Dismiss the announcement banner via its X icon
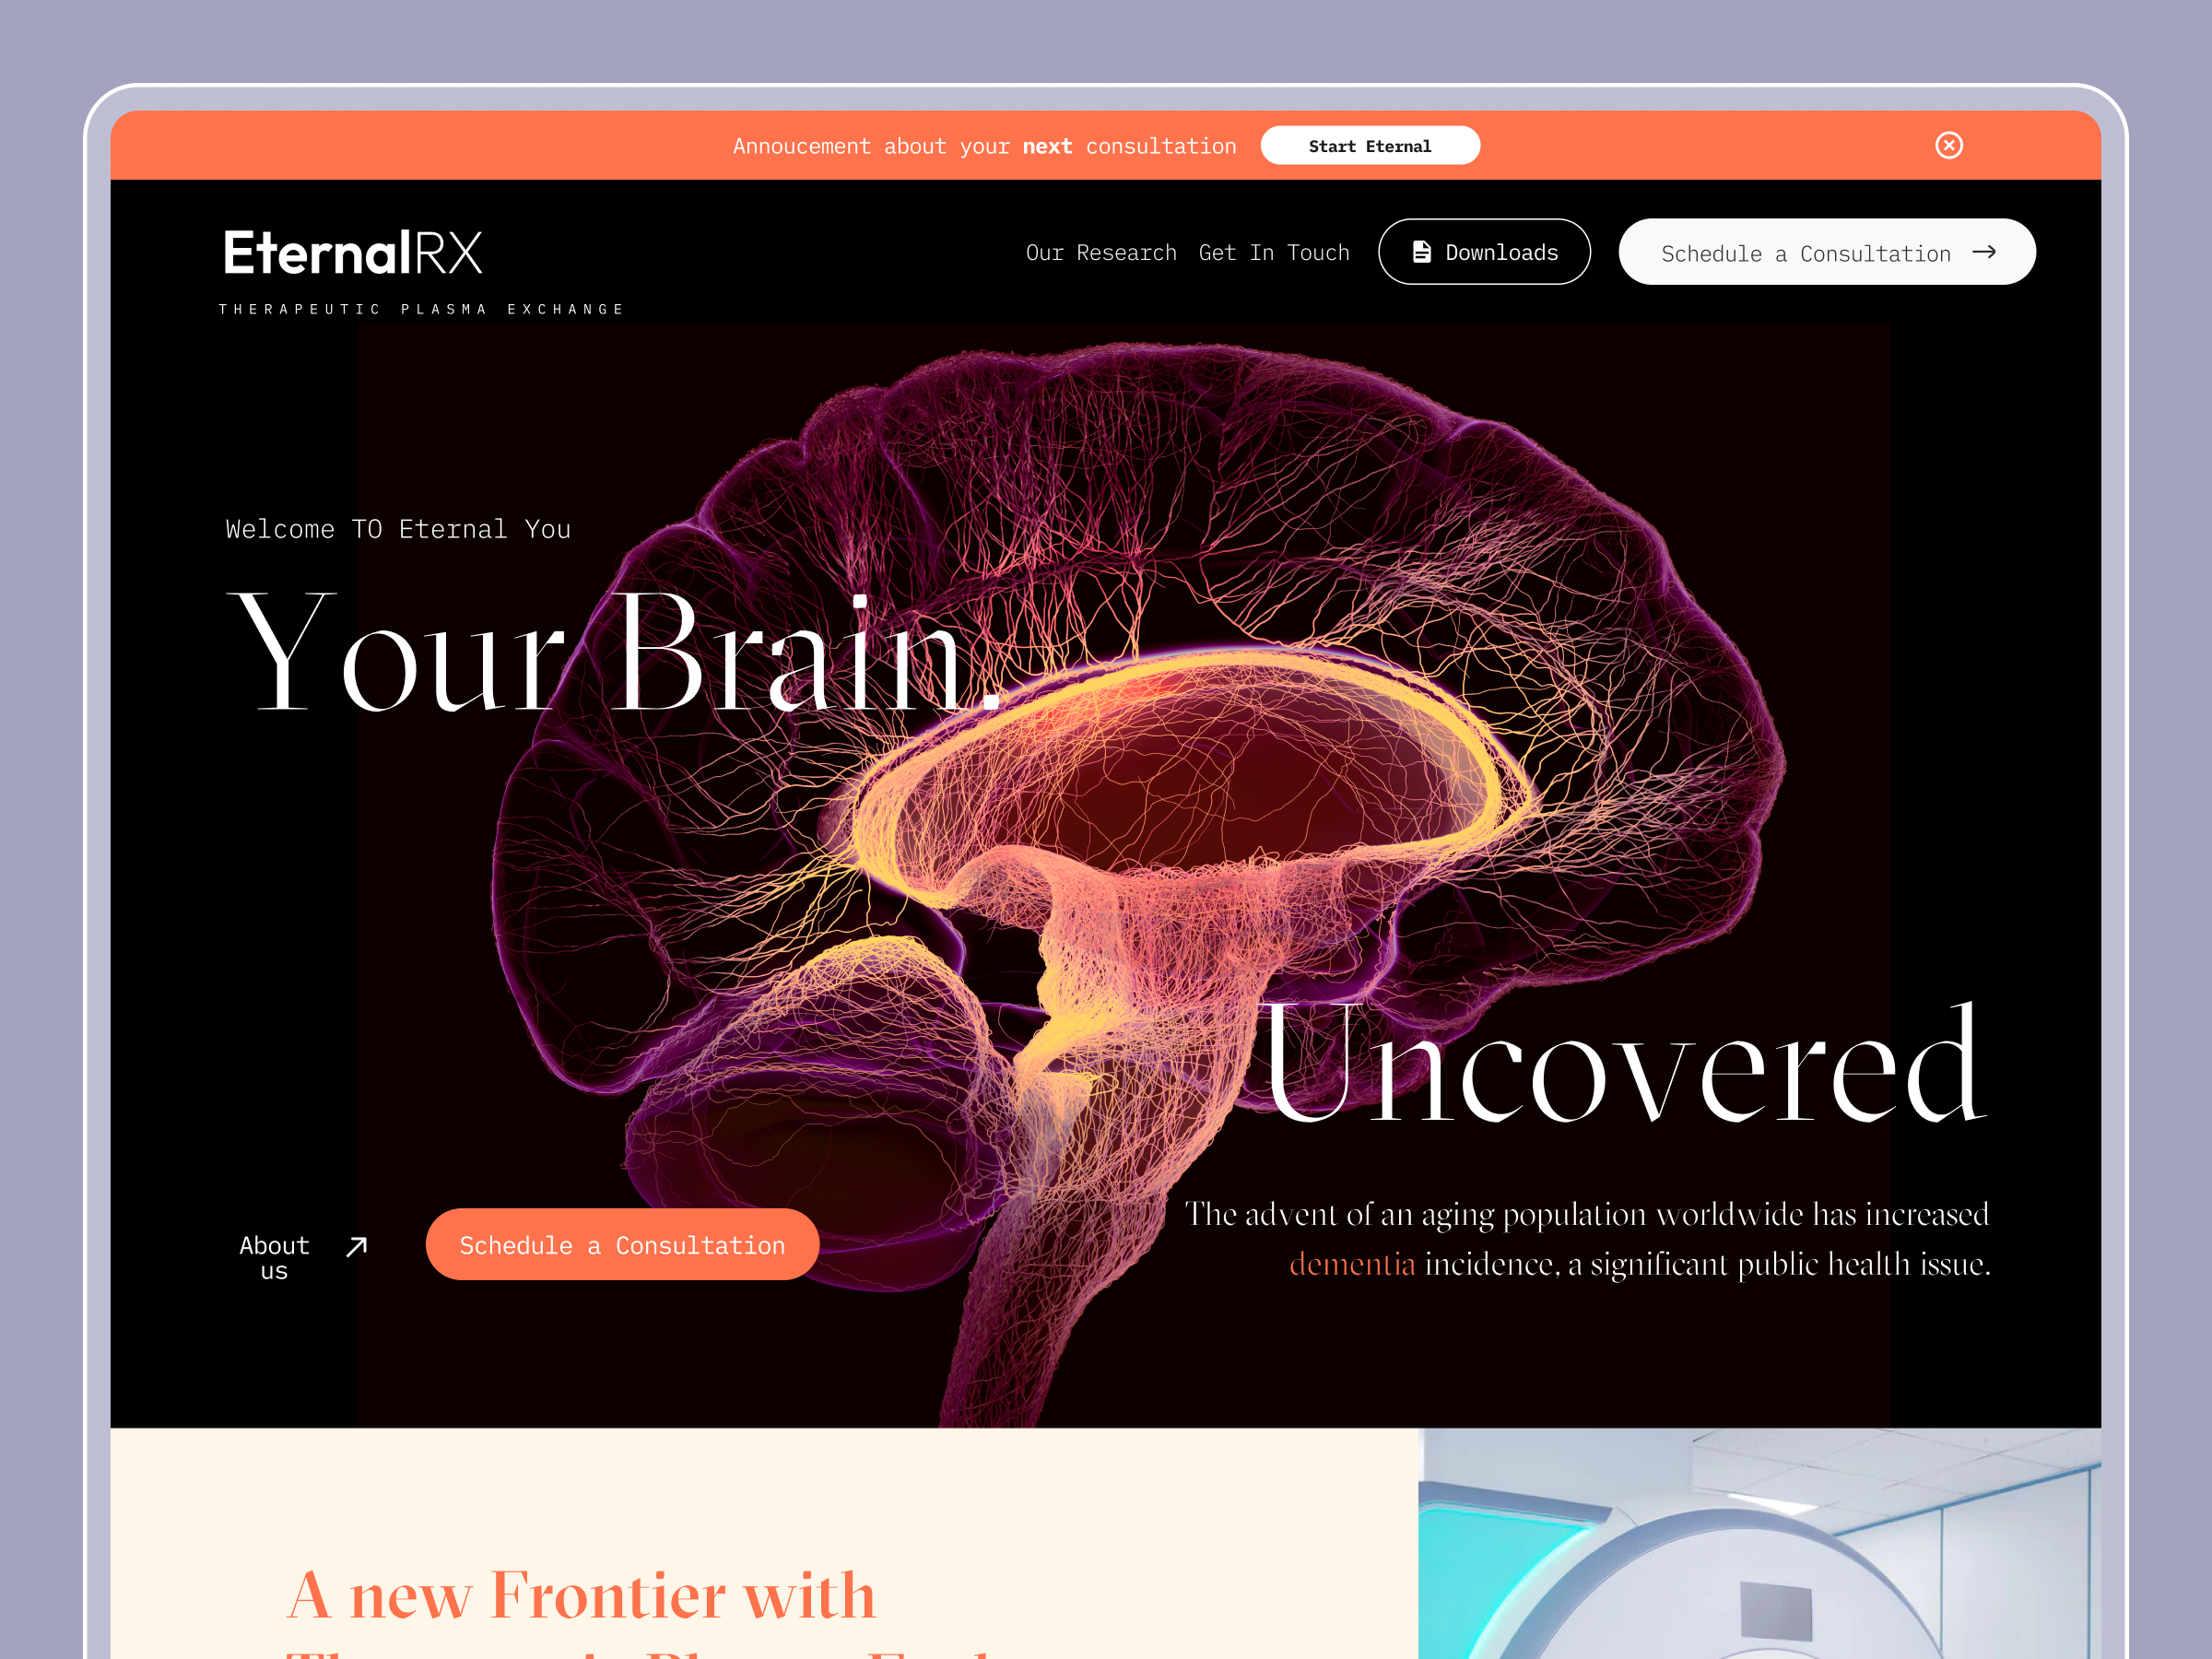Viewport: 2212px width, 1659px height. (x=1949, y=145)
